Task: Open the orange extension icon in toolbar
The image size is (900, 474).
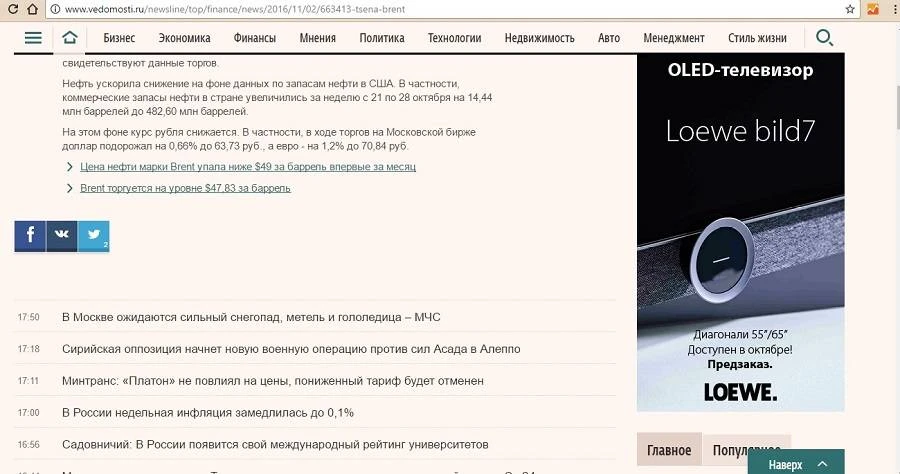Action: pos(873,9)
